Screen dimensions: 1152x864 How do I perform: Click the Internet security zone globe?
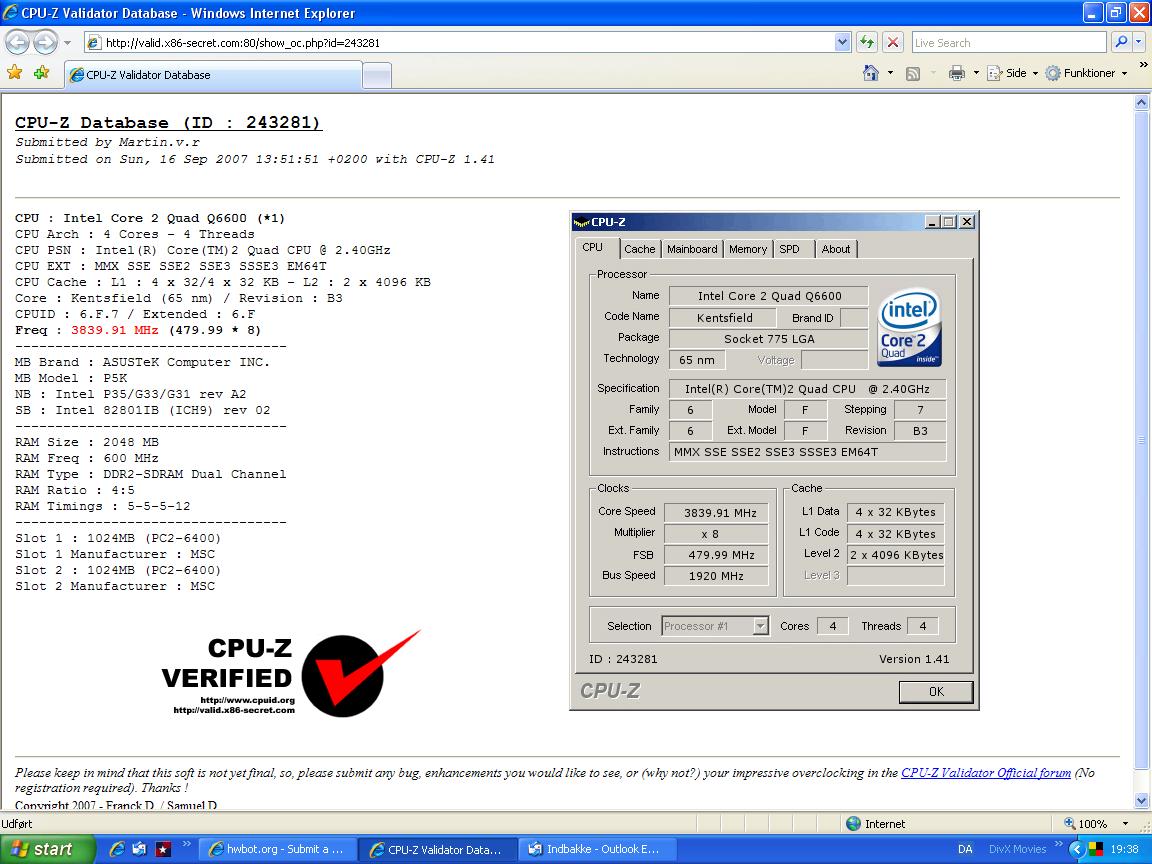(x=853, y=824)
